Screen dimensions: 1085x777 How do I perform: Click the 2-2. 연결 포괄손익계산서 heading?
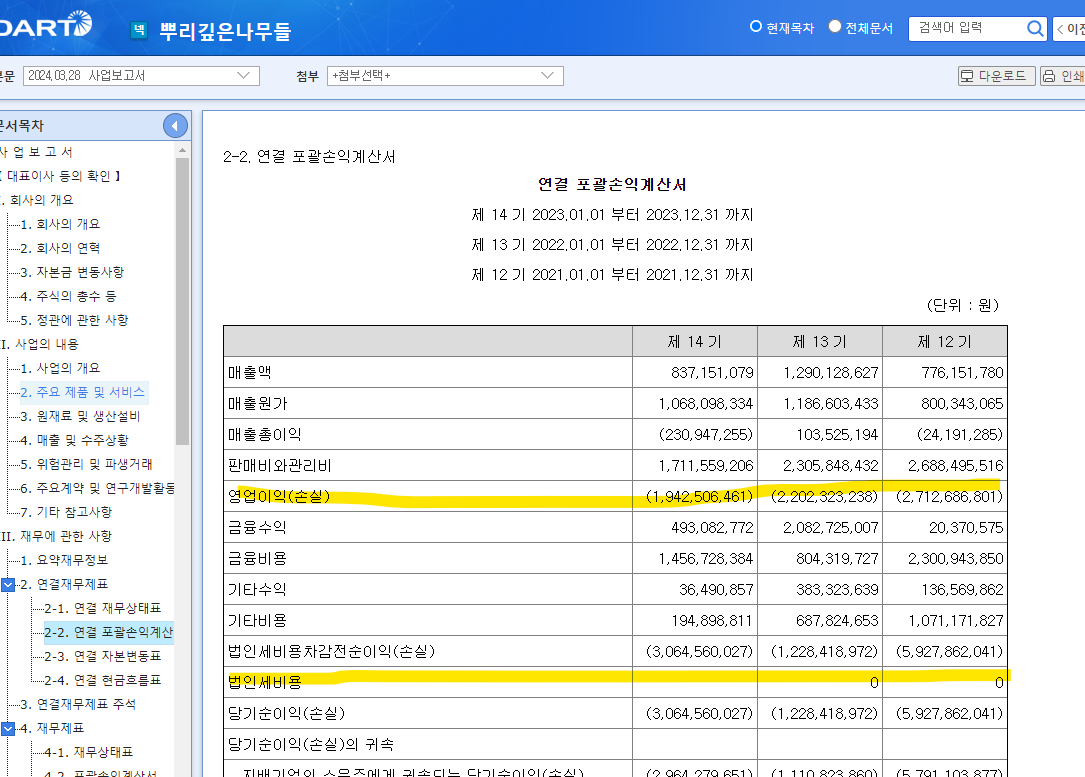pyautogui.click(x=309, y=156)
